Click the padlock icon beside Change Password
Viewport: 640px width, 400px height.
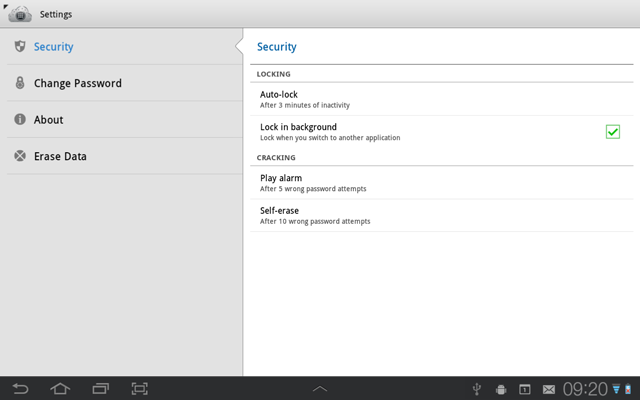(20, 83)
